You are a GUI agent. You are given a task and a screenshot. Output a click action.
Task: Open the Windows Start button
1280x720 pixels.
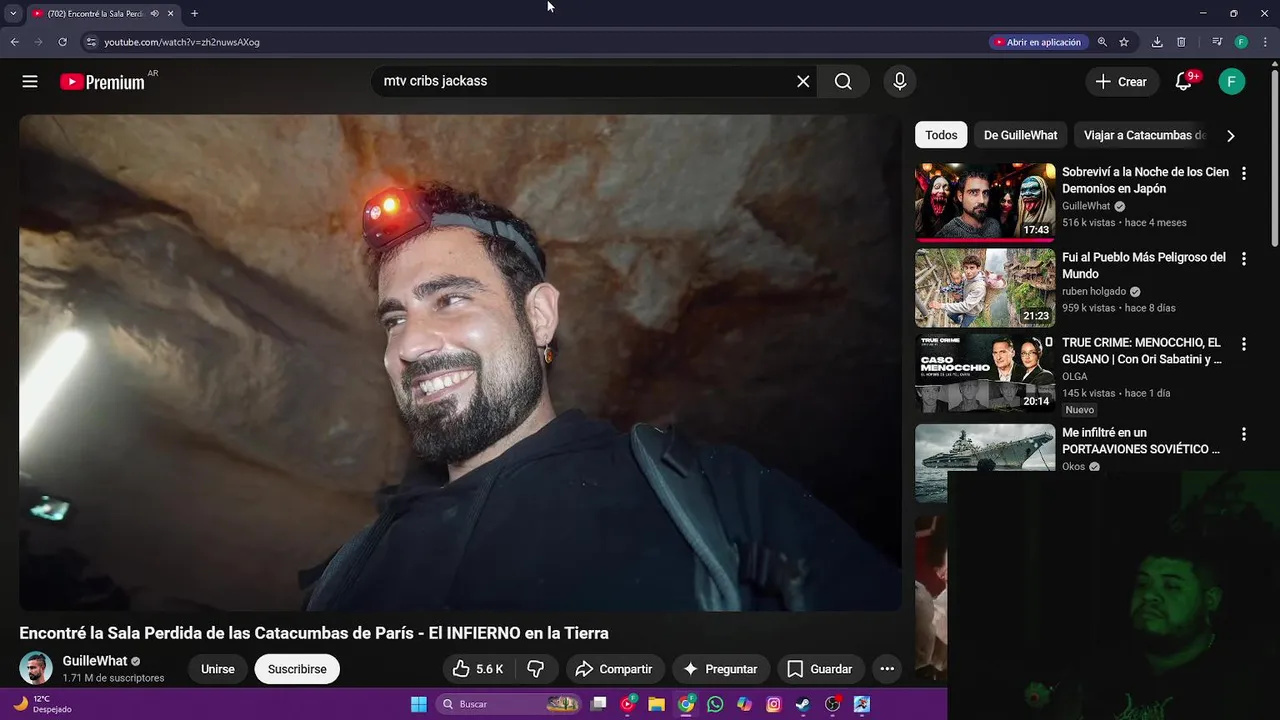(x=419, y=704)
